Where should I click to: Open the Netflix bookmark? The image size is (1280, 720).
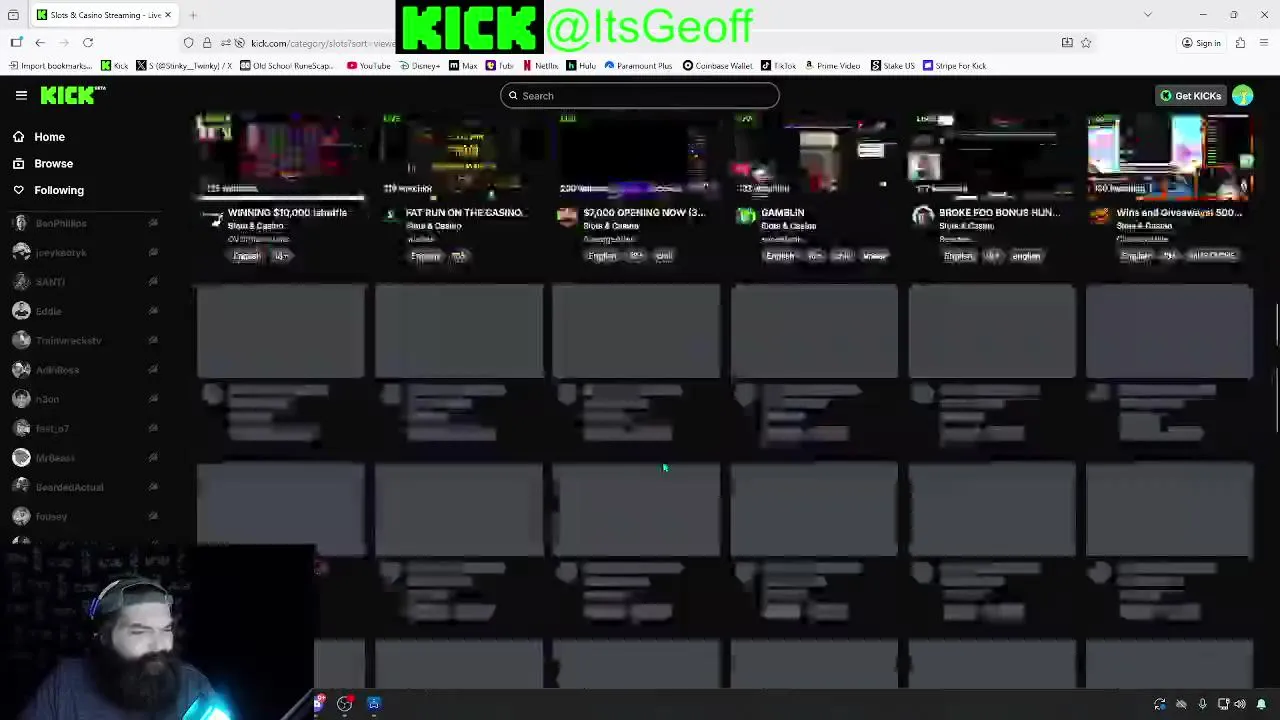point(540,66)
